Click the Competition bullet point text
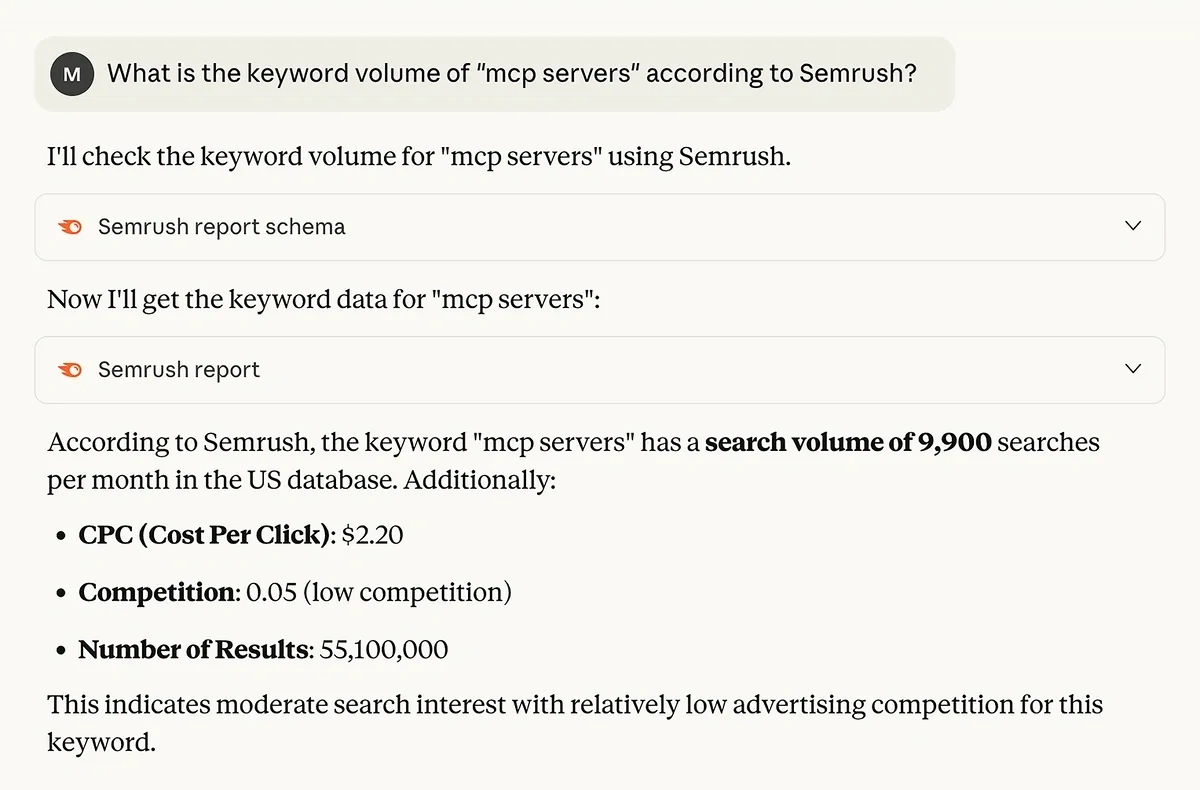1200x790 pixels. point(295,592)
